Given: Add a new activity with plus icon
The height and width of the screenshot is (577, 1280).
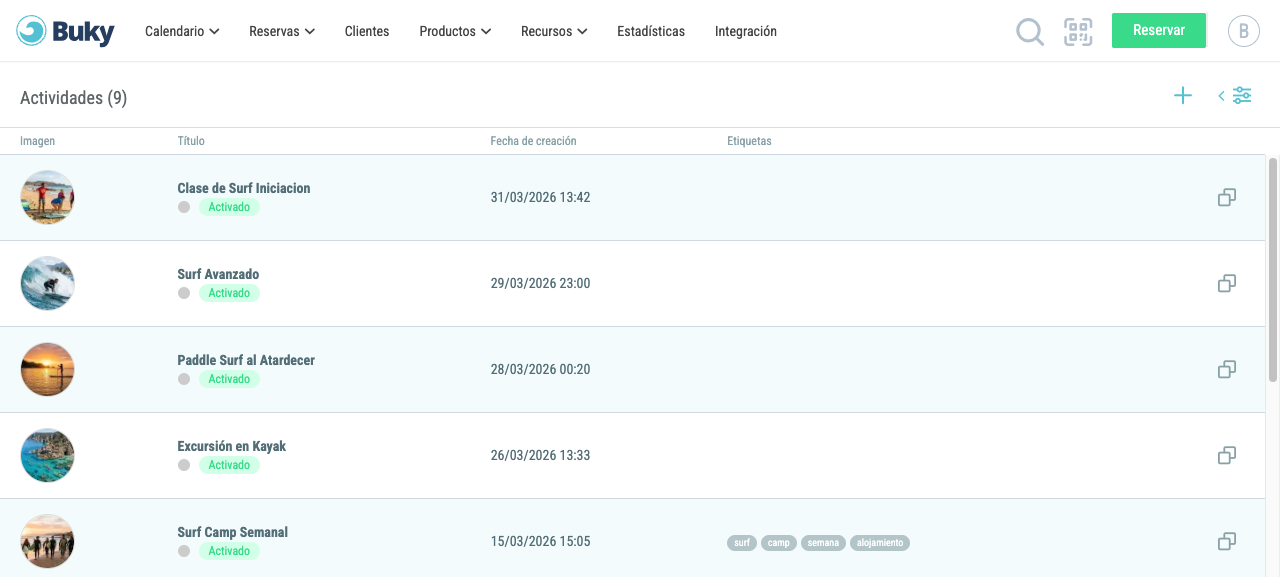Looking at the screenshot, I should tap(1183, 96).
